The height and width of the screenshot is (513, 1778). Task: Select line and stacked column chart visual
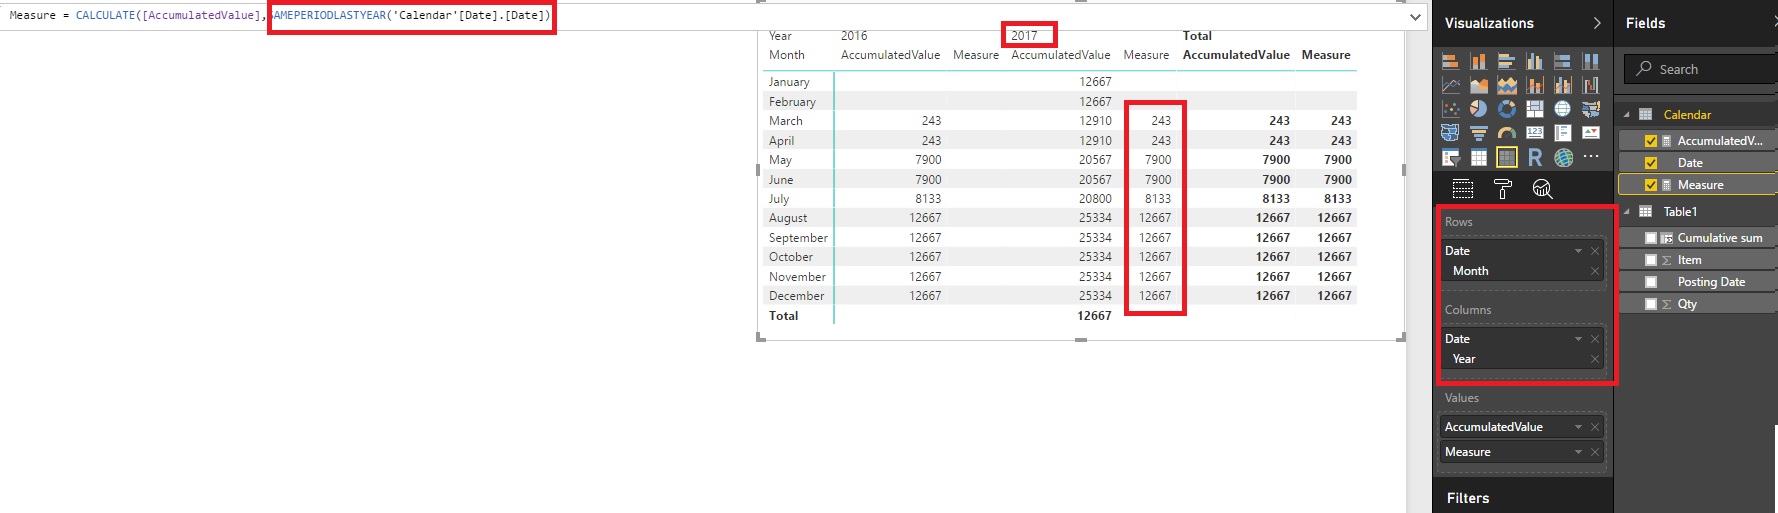pos(1535,85)
